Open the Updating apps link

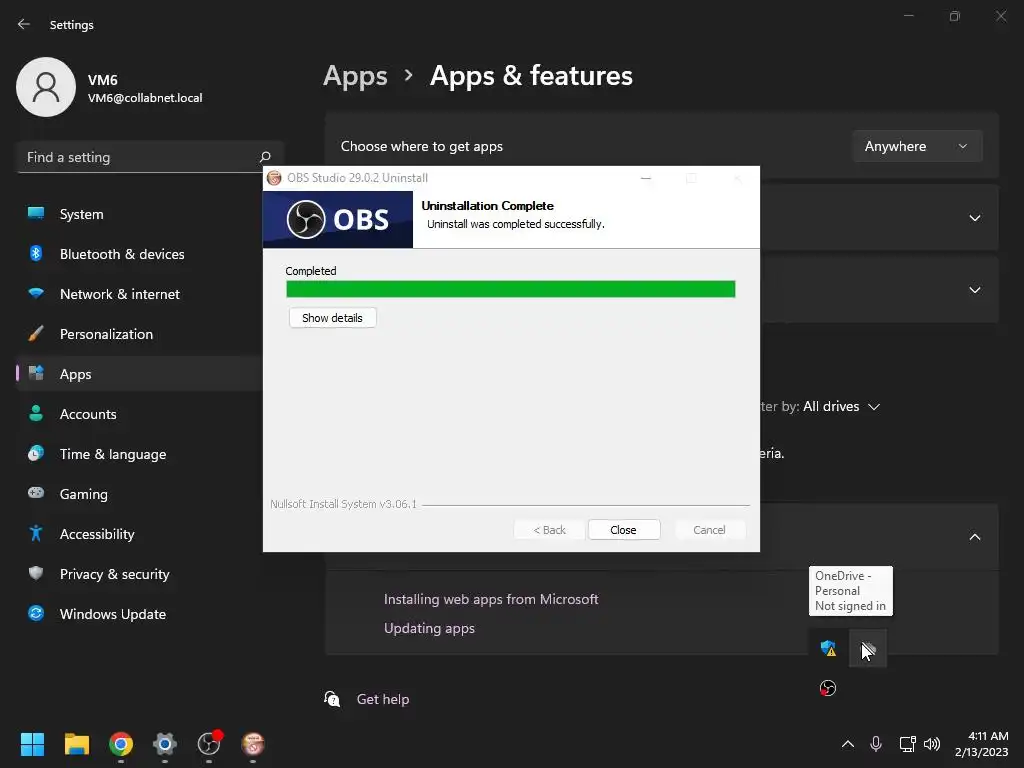(x=429, y=628)
